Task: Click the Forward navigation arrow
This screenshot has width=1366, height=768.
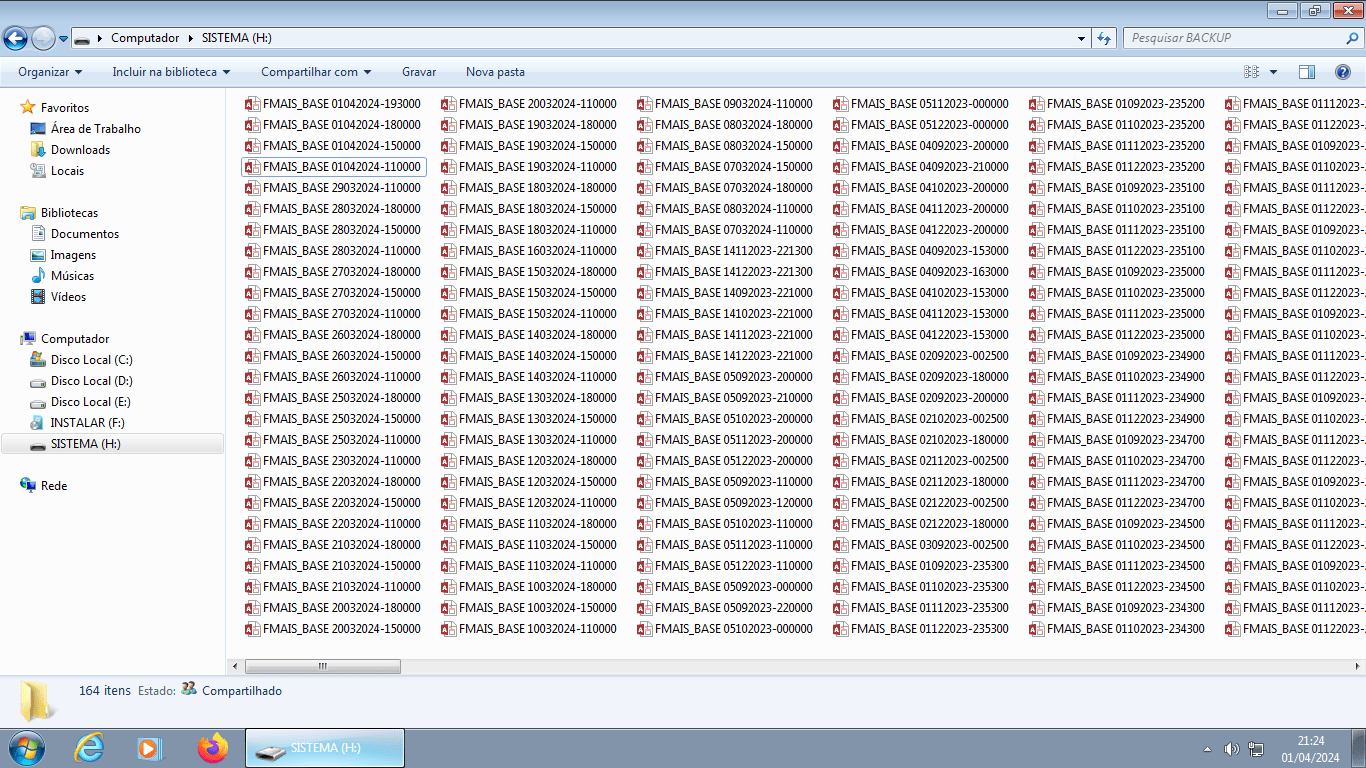Action: click(x=43, y=39)
